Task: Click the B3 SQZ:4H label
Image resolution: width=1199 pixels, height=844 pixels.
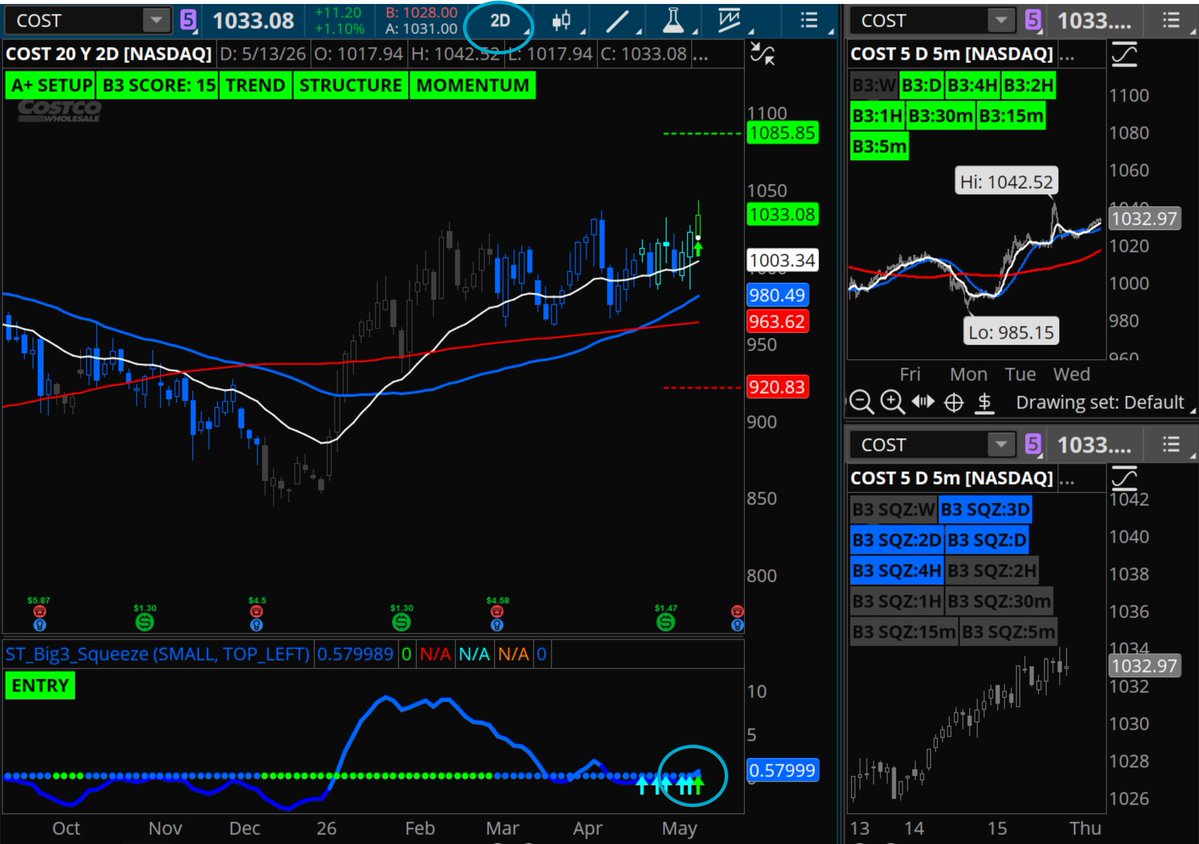Action: click(897, 570)
